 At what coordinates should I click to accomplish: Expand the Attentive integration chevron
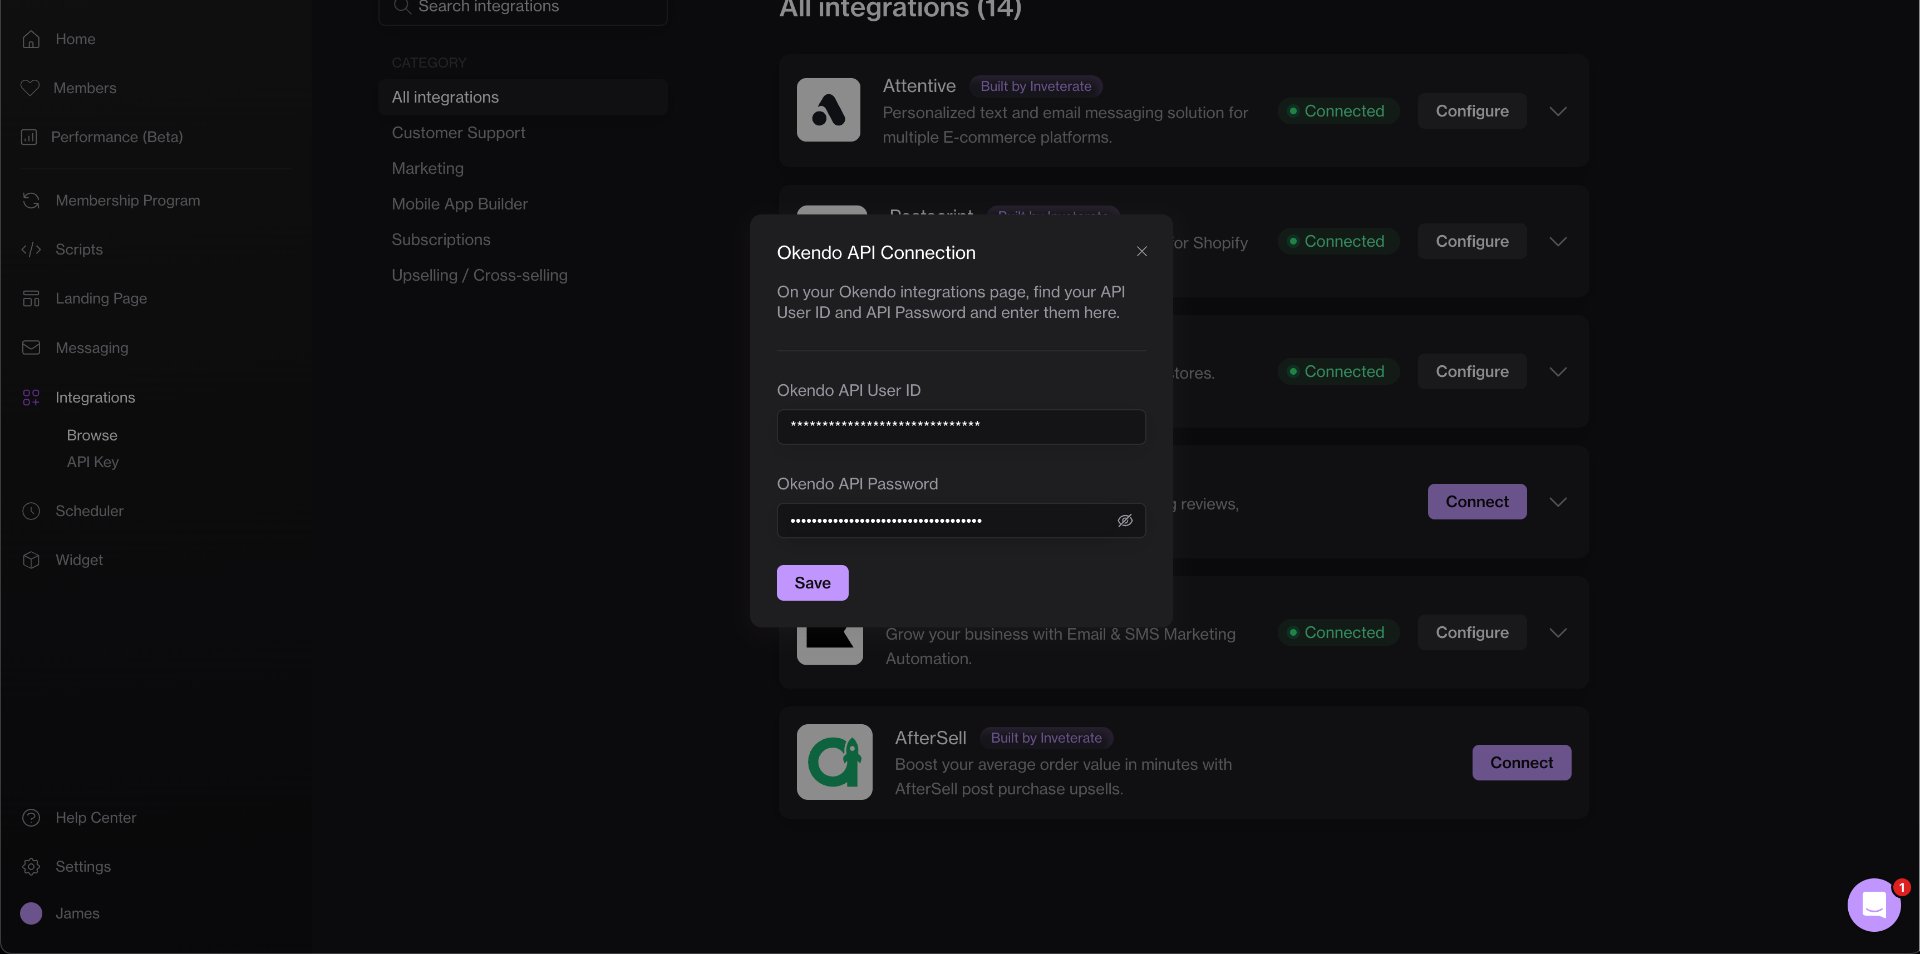(x=1558, y=111)
